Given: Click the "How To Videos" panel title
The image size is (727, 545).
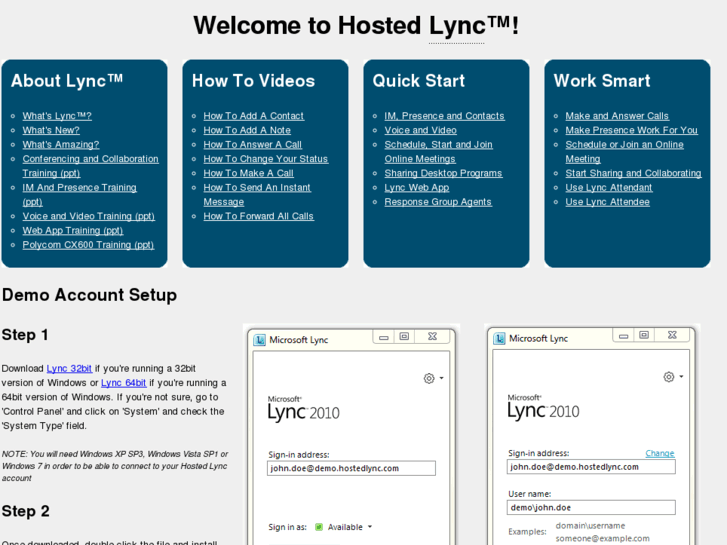Looking at the screenshot, I should coord(254,81).
